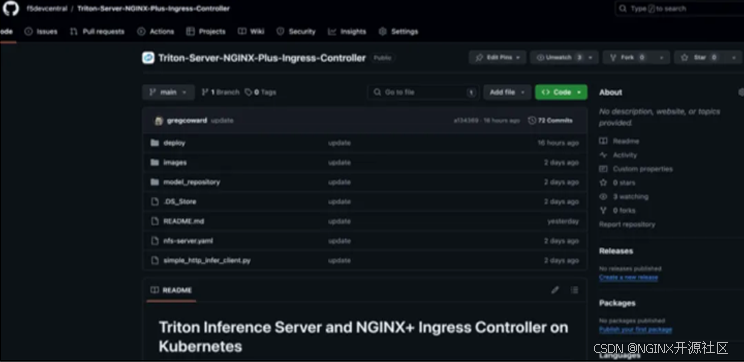Focus the 'Type / to search' field
744x362 pixels.
tap(680, 9)
